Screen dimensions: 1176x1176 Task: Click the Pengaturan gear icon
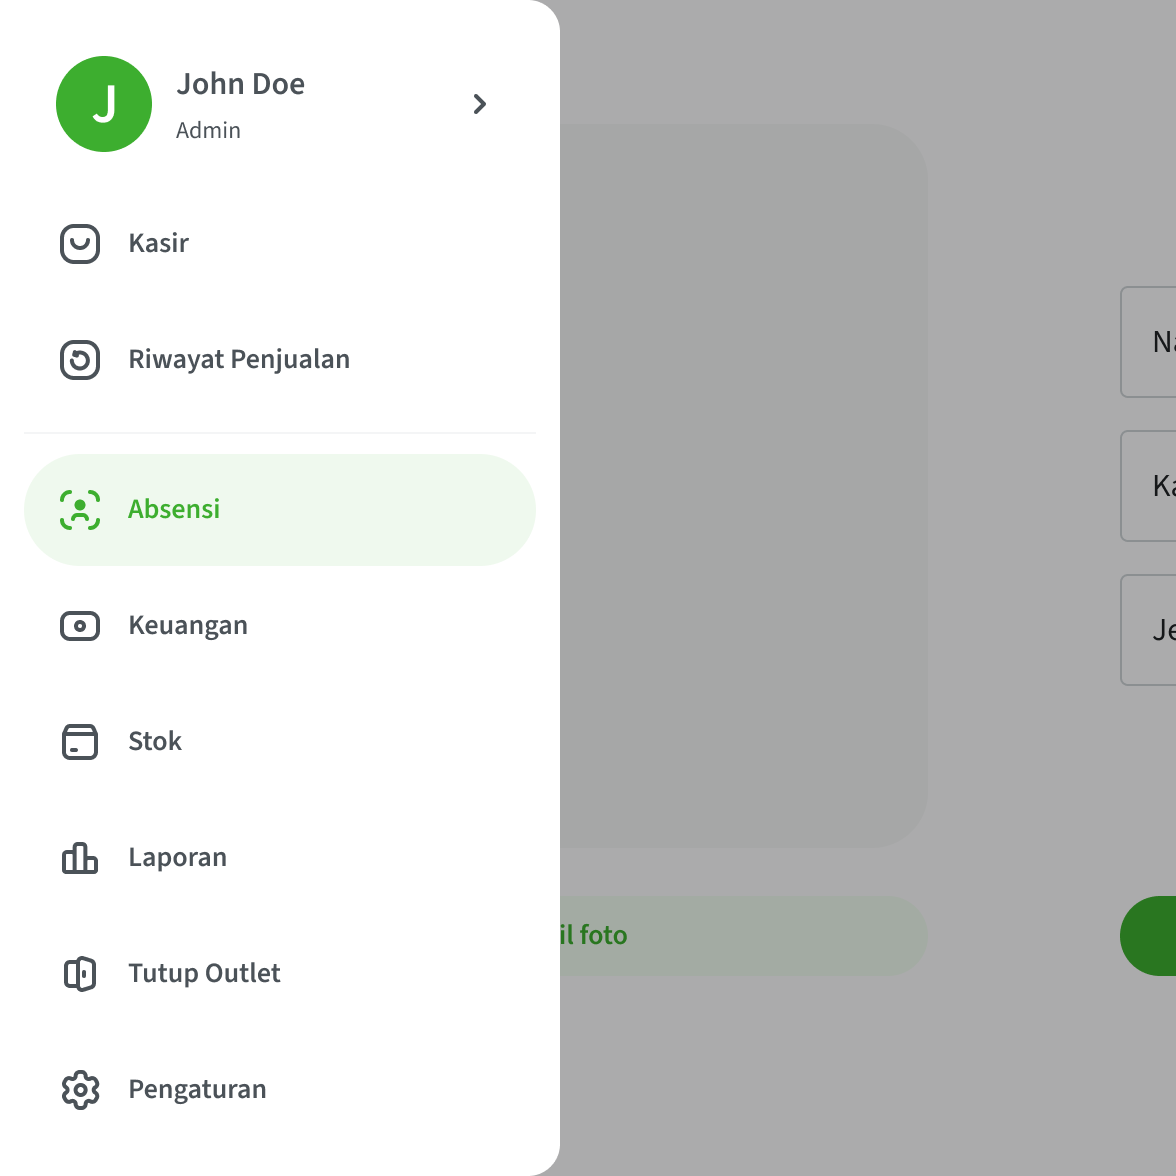coord(80,1090)
